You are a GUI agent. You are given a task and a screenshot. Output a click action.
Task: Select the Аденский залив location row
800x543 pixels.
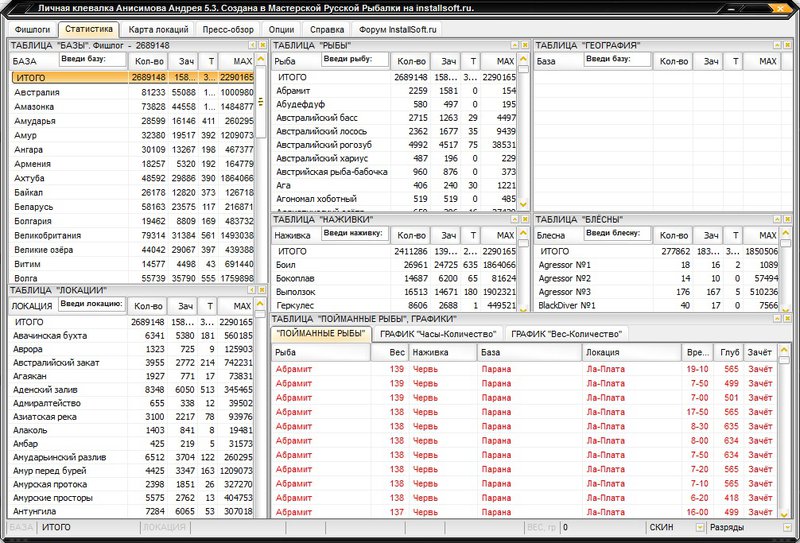(132, 390)
